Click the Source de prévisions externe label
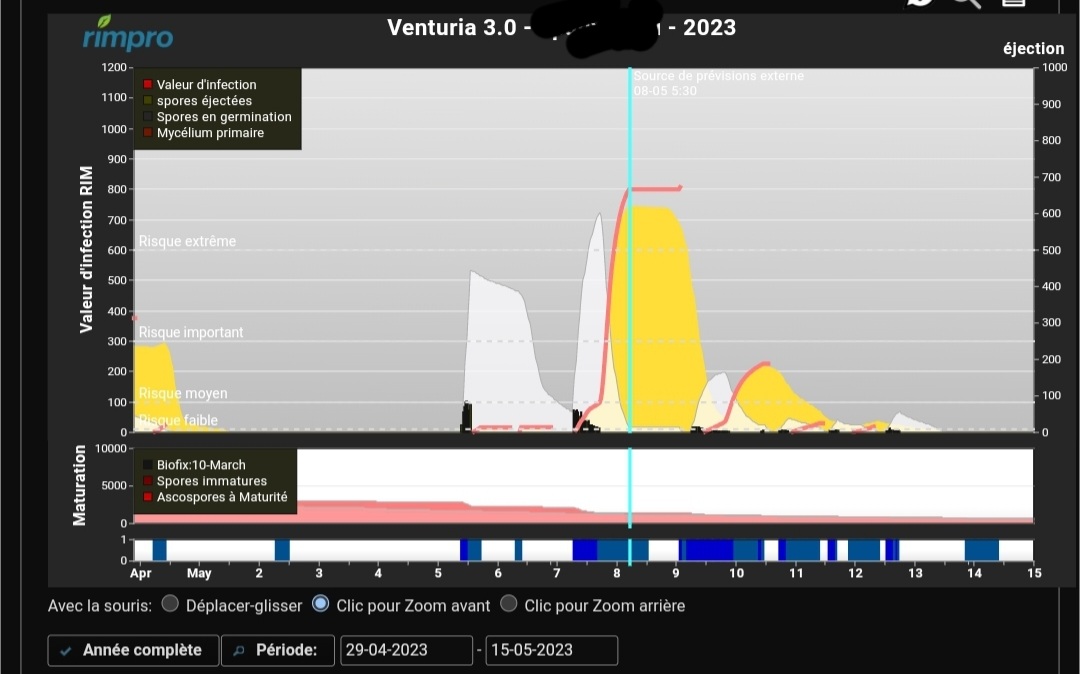This screenshot has height=674, width=1080. (718, 76)
